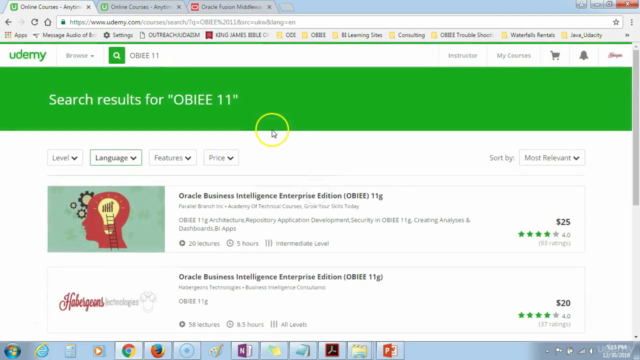Open the browser home page
The image size is (640, 360).
[x=48, y=22]
